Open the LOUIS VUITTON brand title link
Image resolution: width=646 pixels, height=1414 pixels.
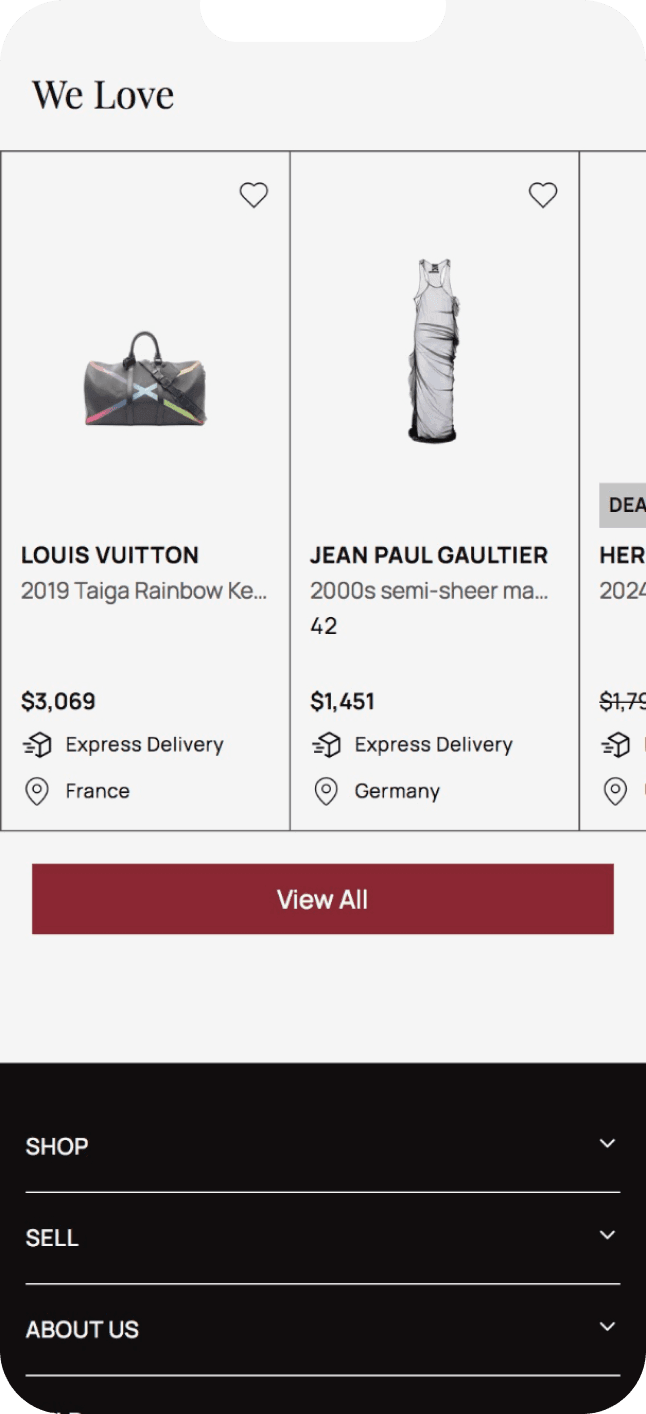(x=110, y=555)
